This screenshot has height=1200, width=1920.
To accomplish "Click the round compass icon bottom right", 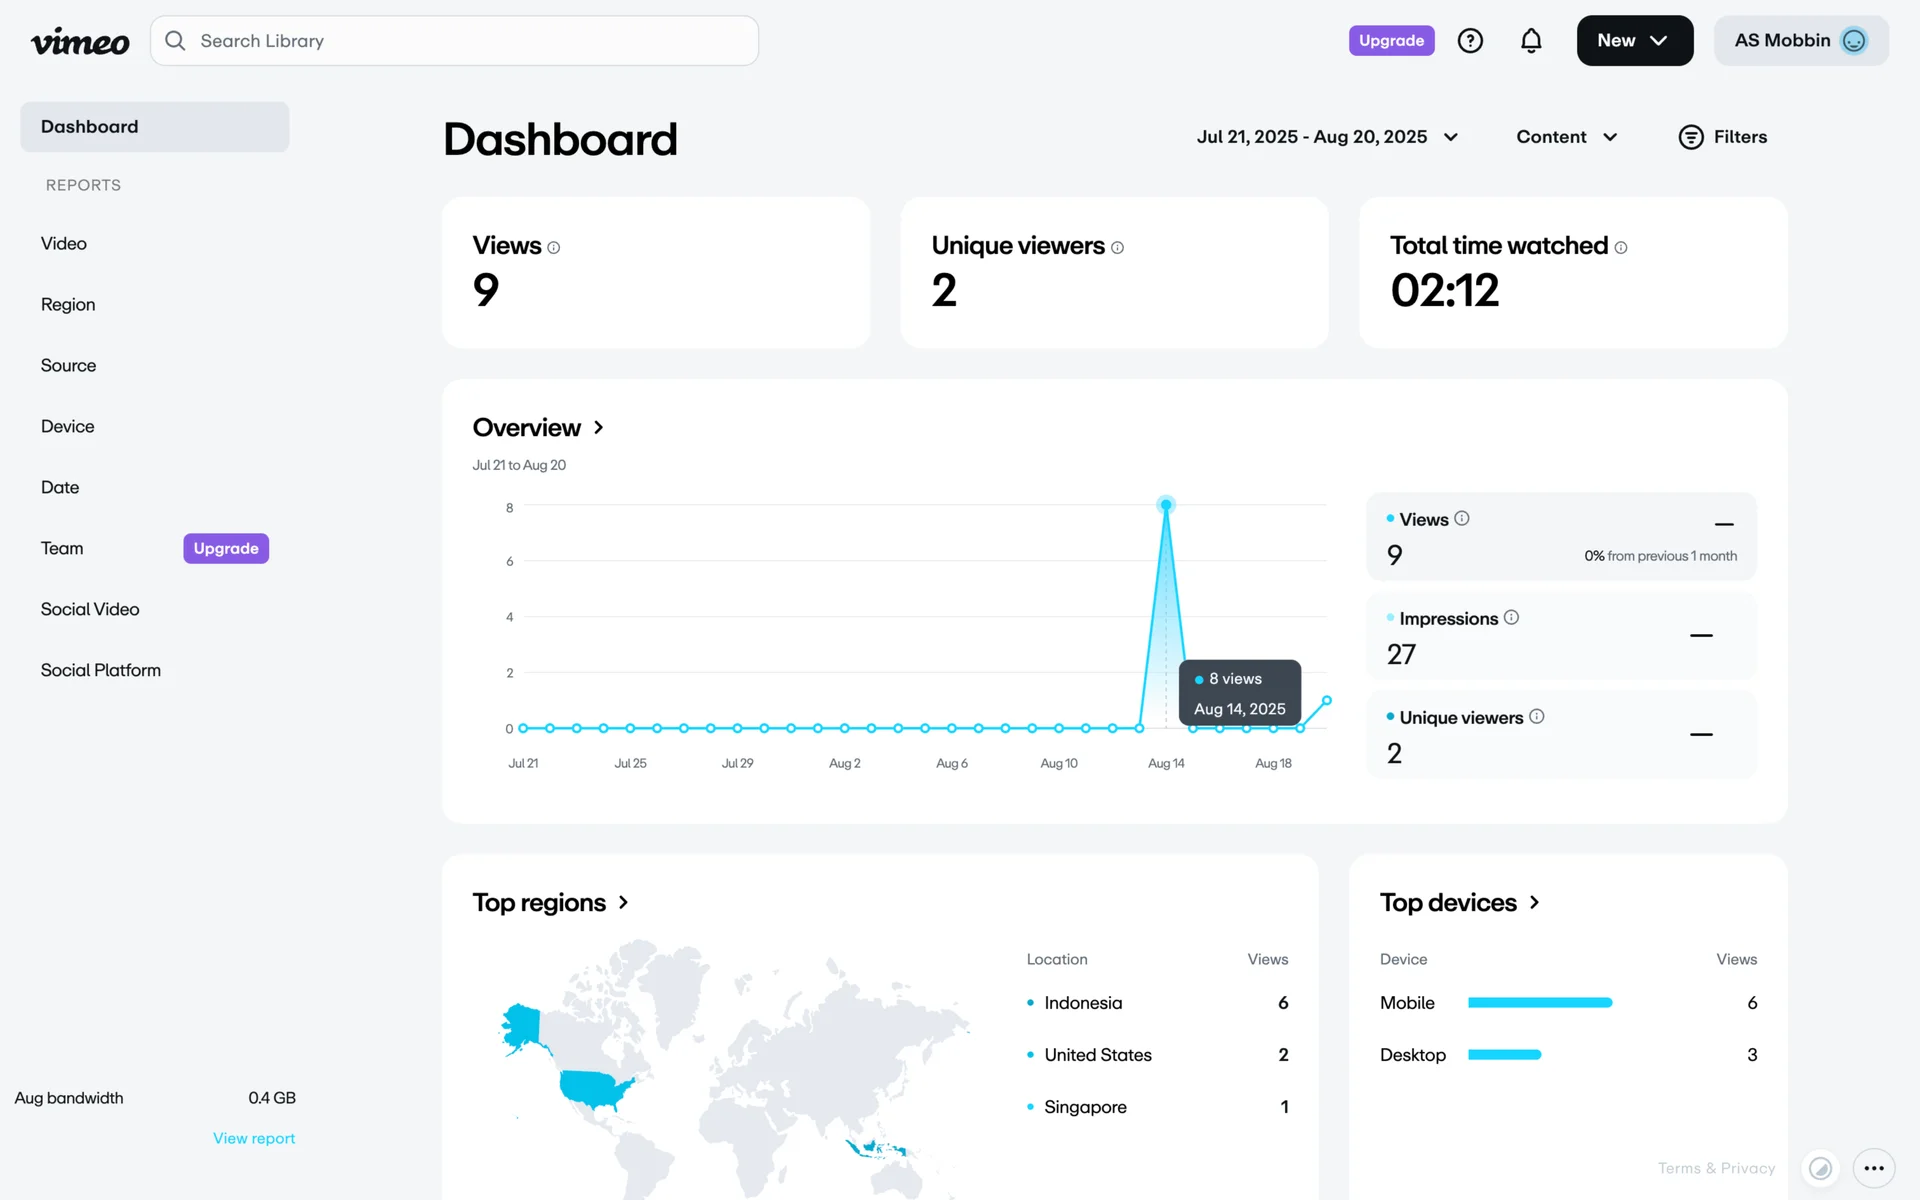I will pos(1821,1168).
